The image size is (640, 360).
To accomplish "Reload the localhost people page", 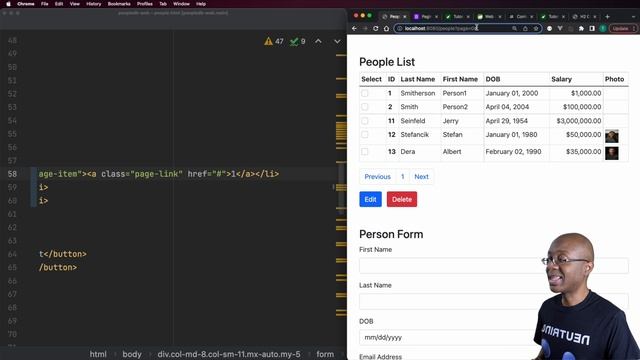I will pyautogui.click(x=376, y=29).
